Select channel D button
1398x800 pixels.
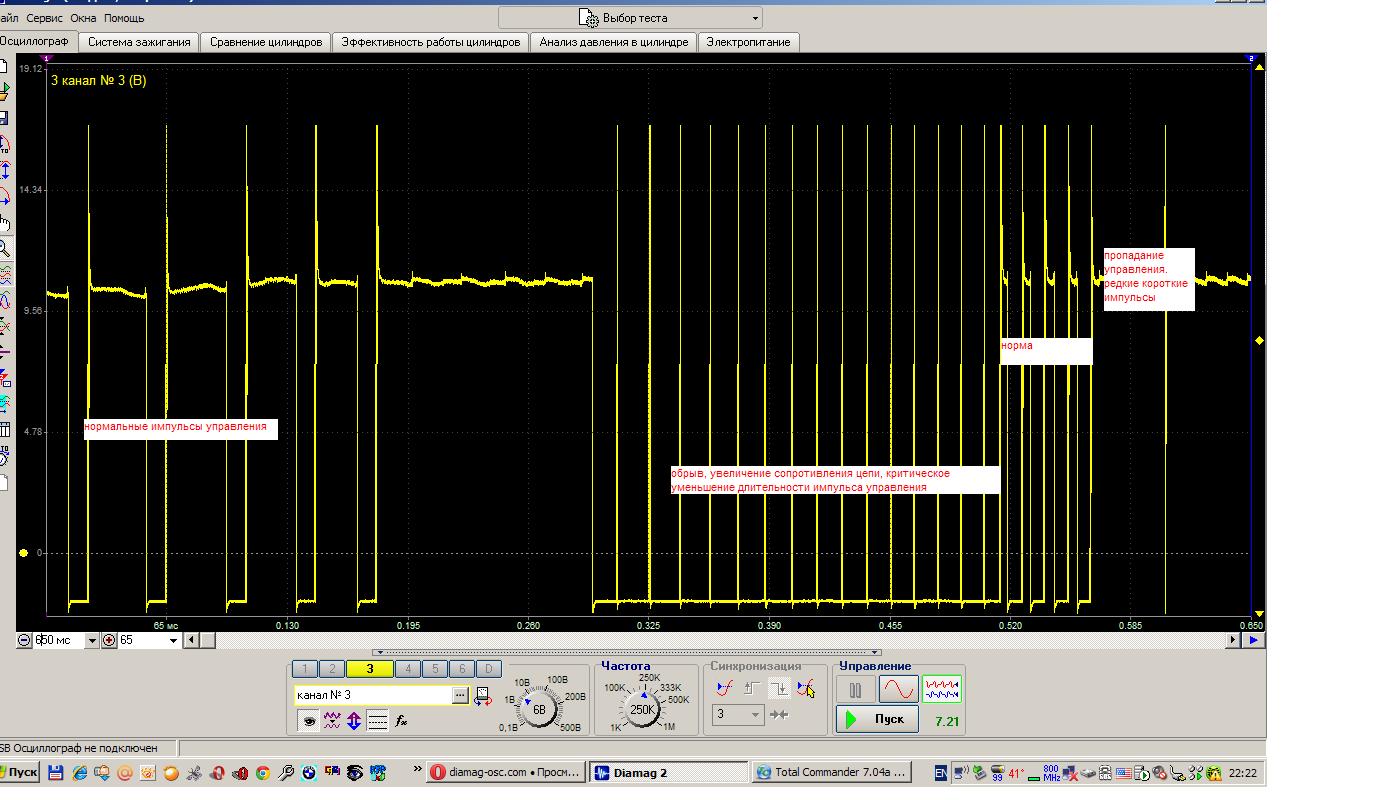(x=488, y=669)
